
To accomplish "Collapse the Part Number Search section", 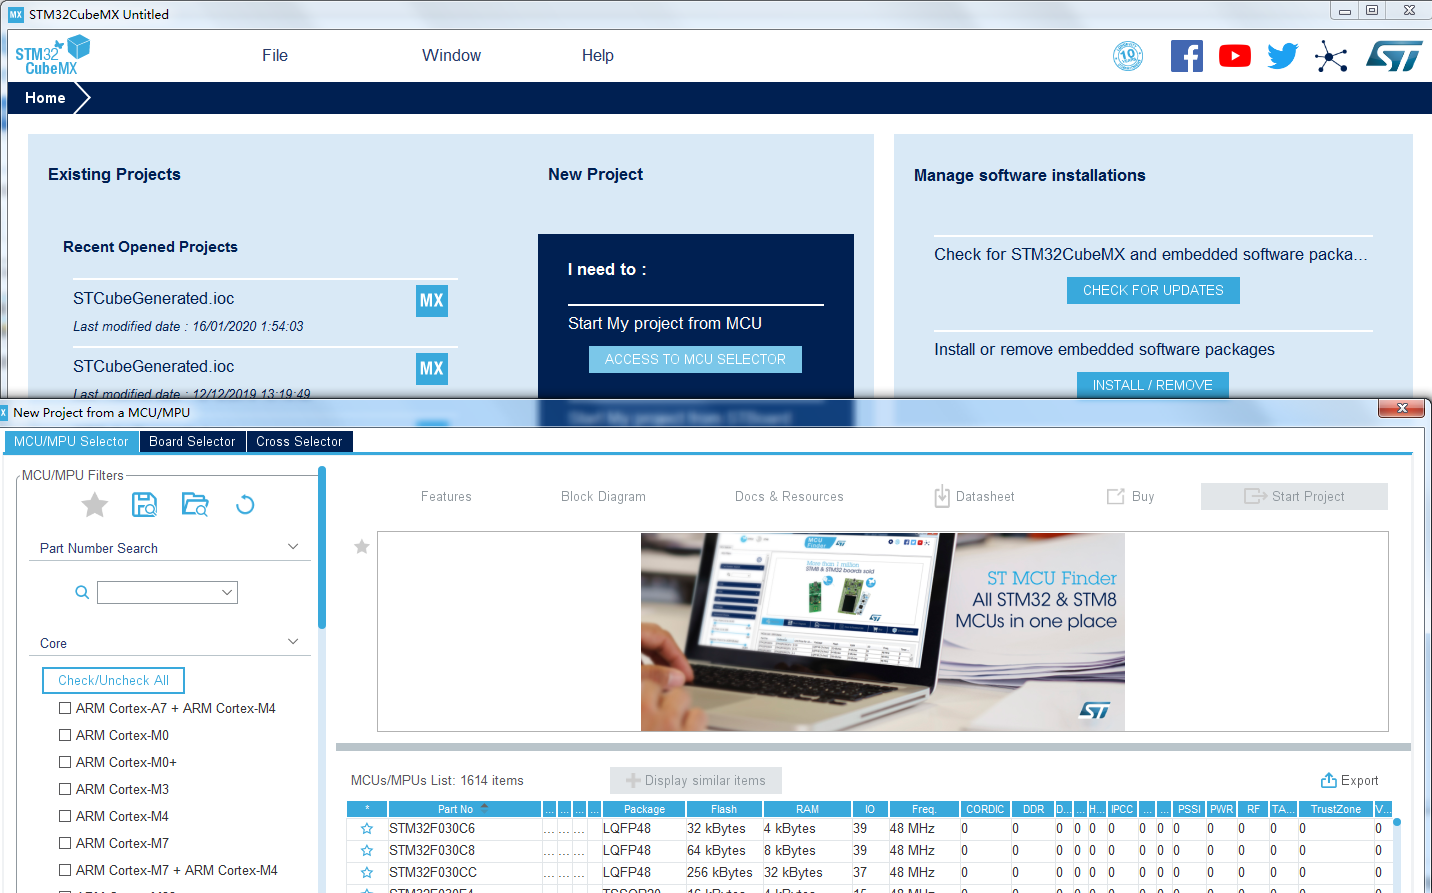I will tap(293, 547).
